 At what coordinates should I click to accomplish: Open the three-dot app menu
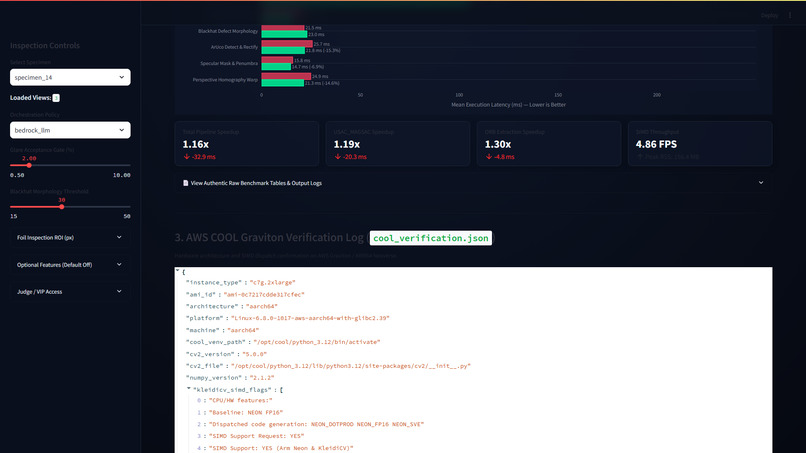point(790,15)
